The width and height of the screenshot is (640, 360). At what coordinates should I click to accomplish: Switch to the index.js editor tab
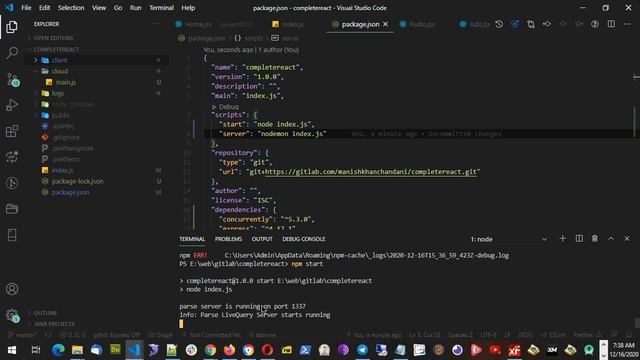tap(293, 24)
